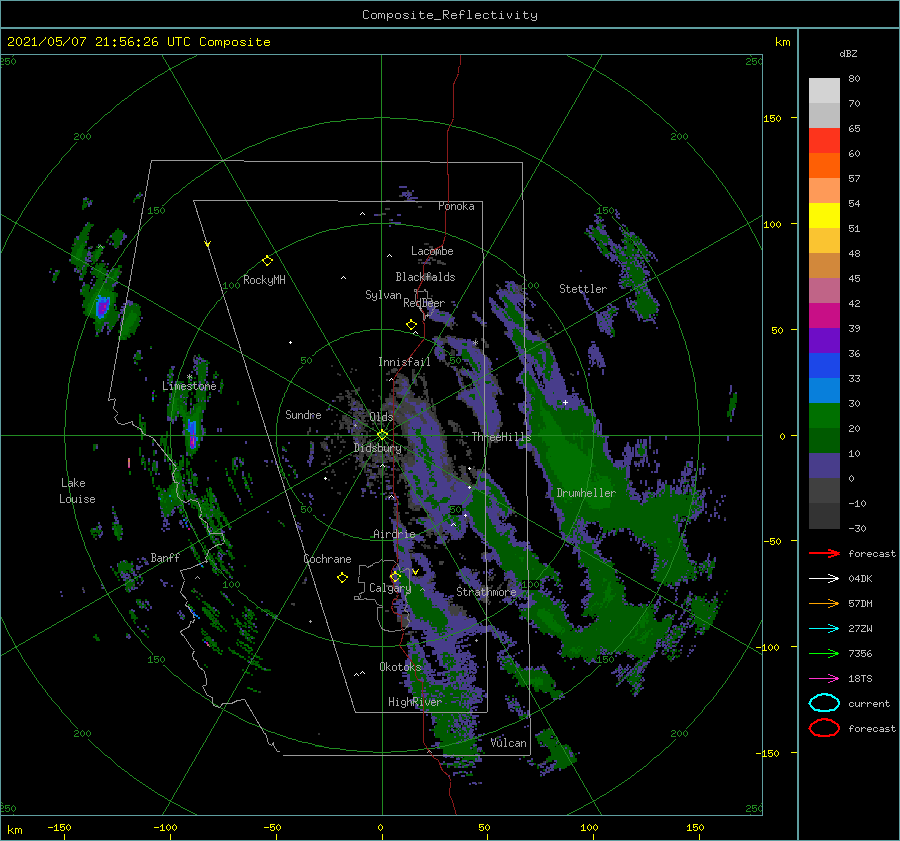The width and height of the screenshot is (900, 841).
Task: Click the Sundre label
Action: tap(303, 415)
